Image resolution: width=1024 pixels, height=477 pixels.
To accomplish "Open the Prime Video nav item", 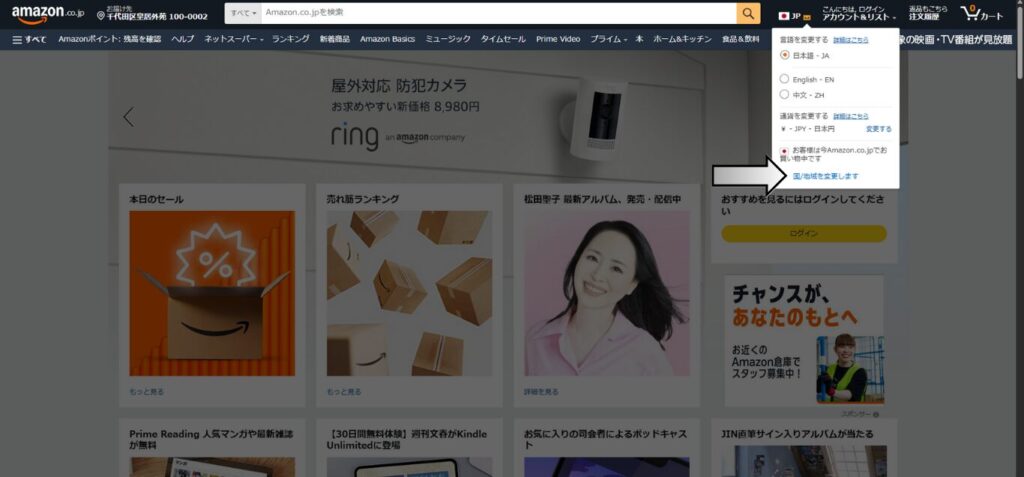I will pos(558,39).
